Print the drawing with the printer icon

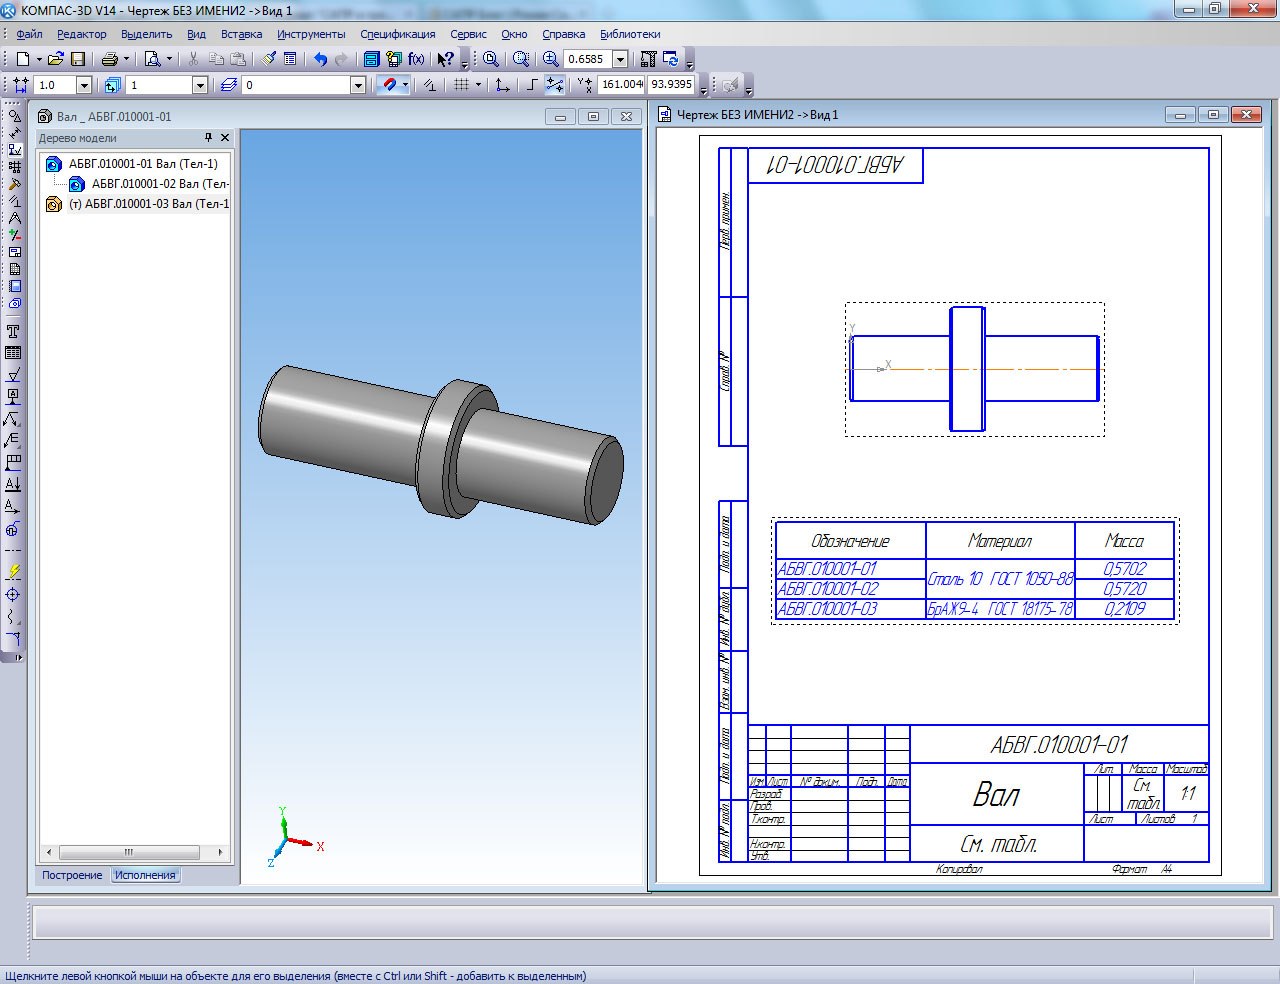[109, 59]
